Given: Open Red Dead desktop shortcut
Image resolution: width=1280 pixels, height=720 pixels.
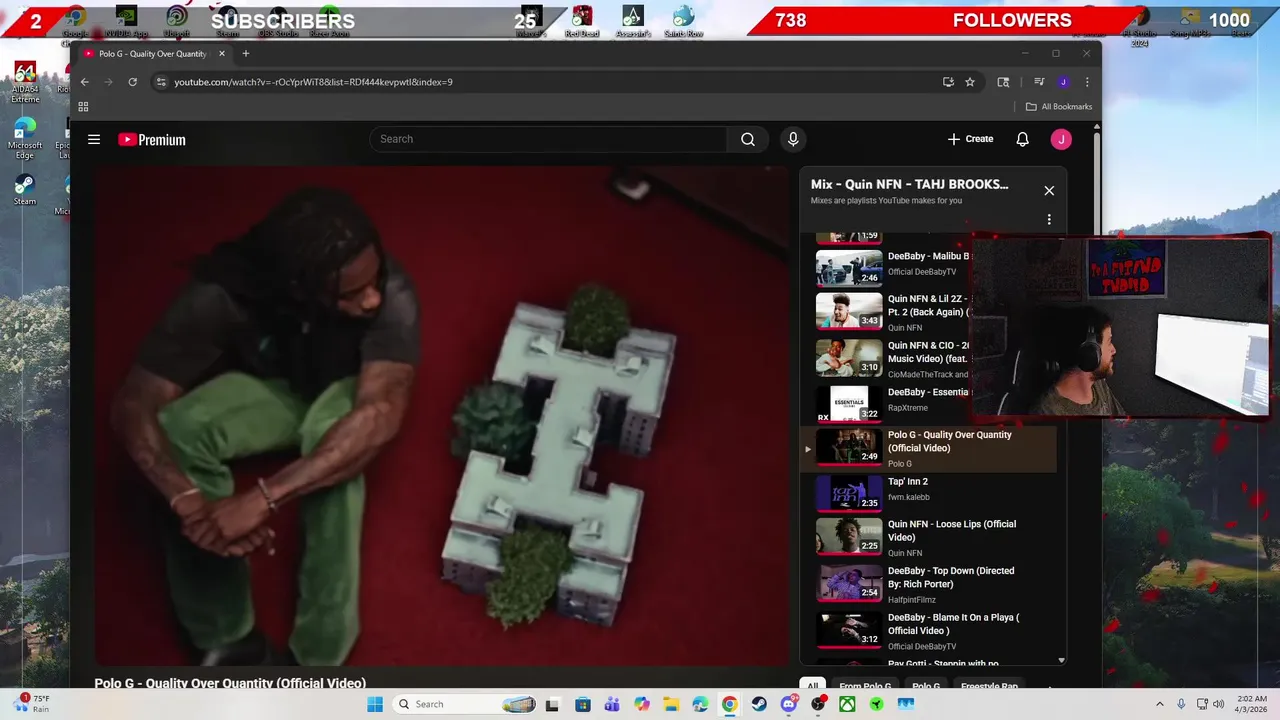Looking at the screenshot, I should pyautogui.click(x=582, y=21).
